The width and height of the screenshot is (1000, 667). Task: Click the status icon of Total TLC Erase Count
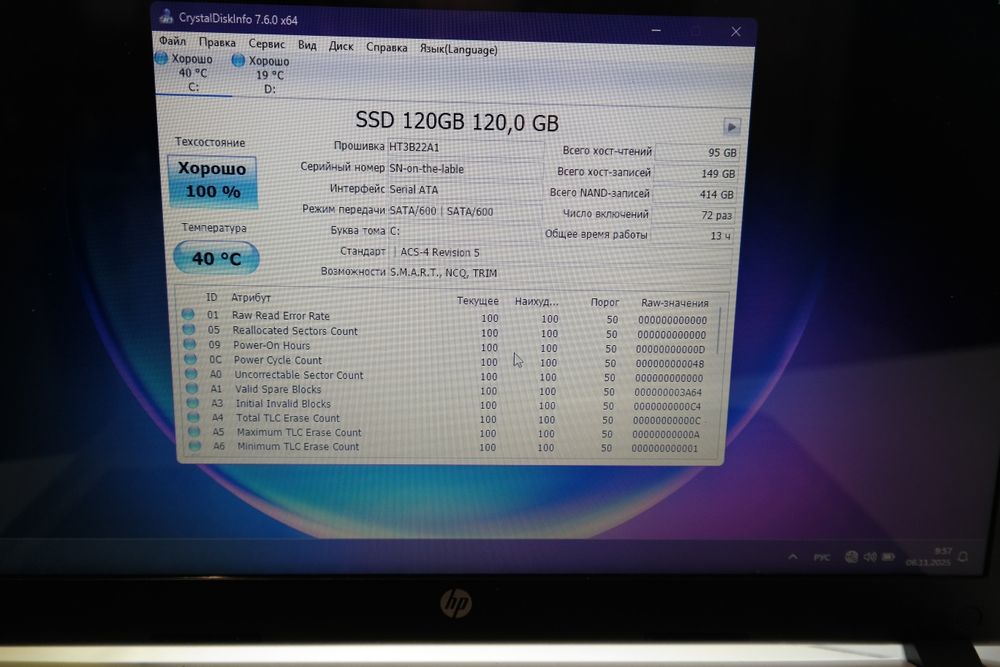click(x=193, y=417)
